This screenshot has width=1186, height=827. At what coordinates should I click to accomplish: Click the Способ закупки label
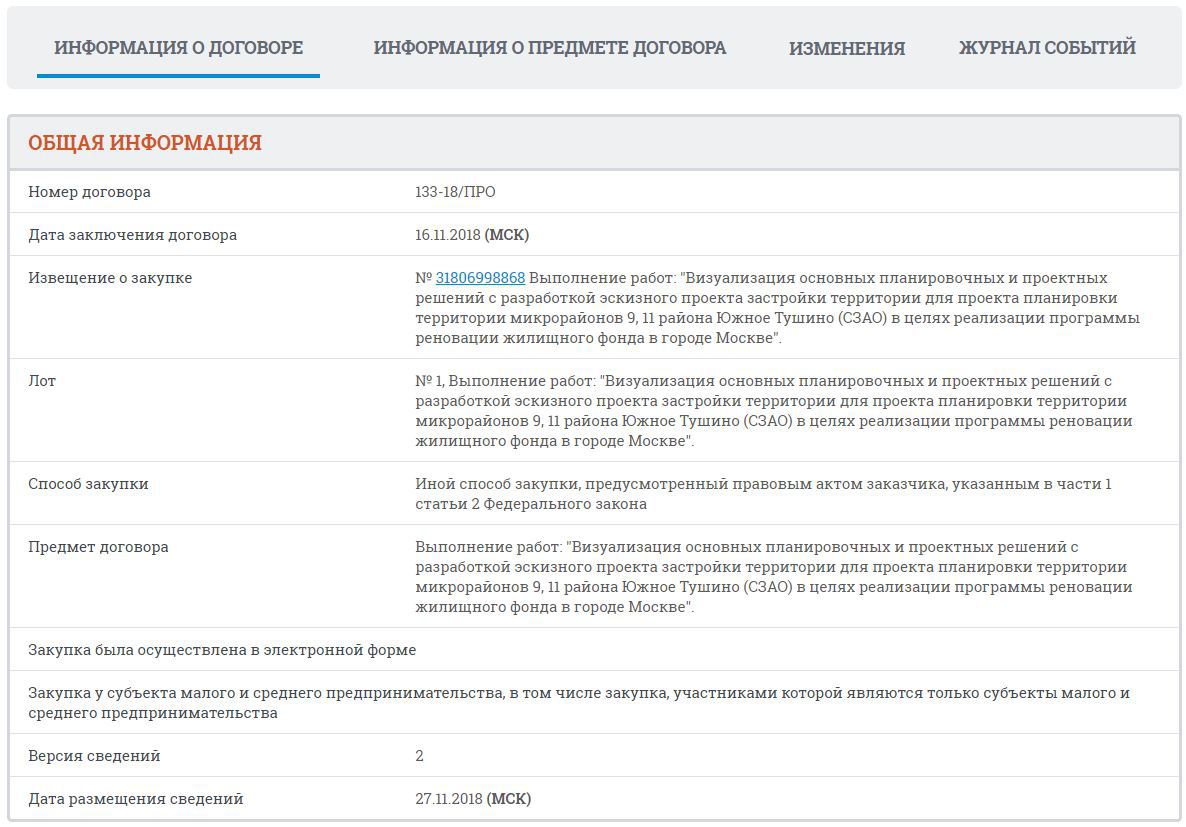point(88,484)
